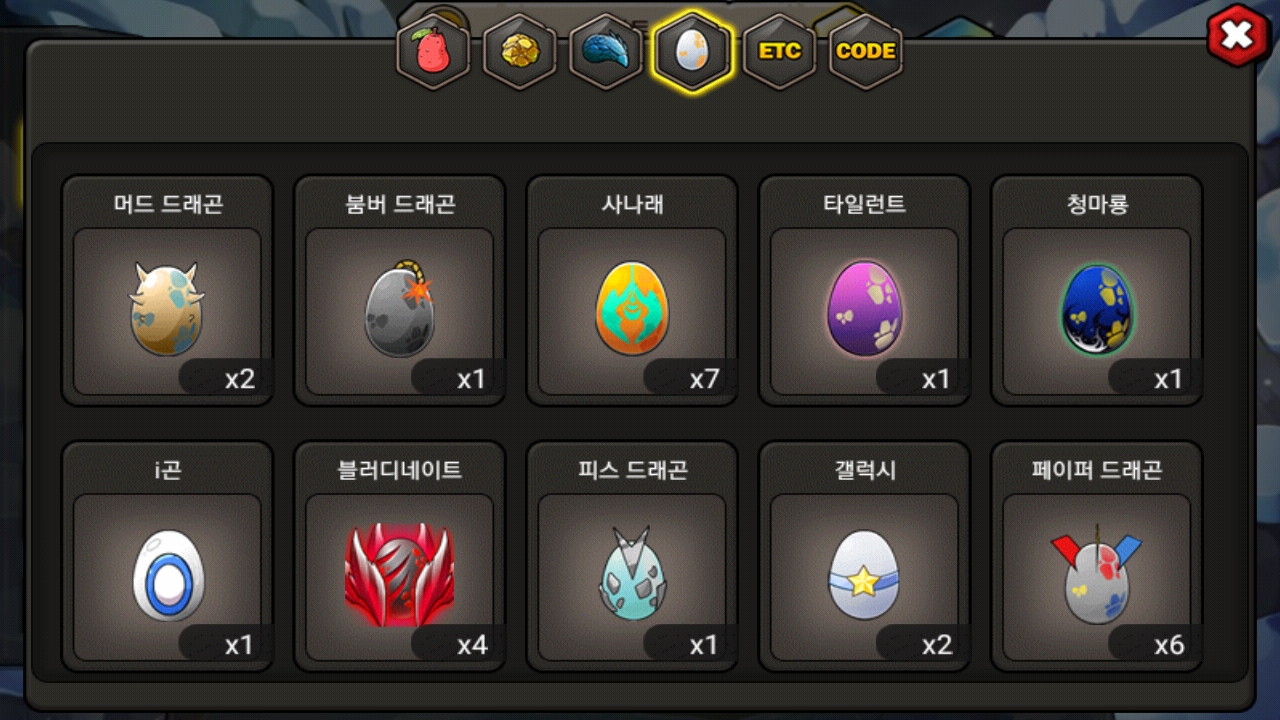Select the purple 타일런트 egg

click(x=864, y=310)
